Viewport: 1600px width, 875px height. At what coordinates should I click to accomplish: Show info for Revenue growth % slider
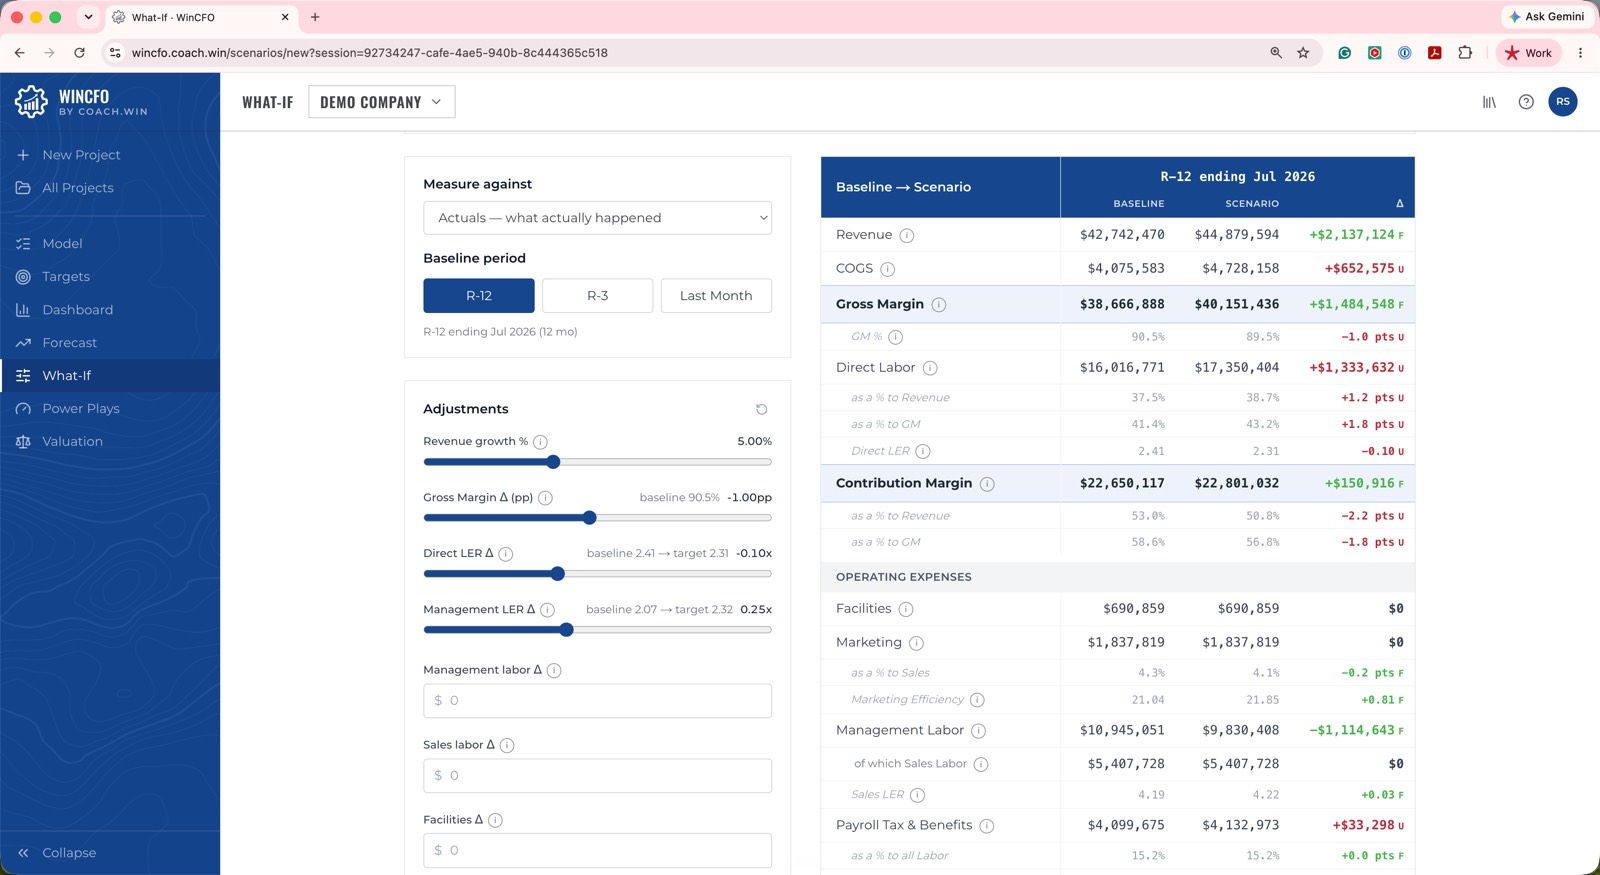[540, 442]
